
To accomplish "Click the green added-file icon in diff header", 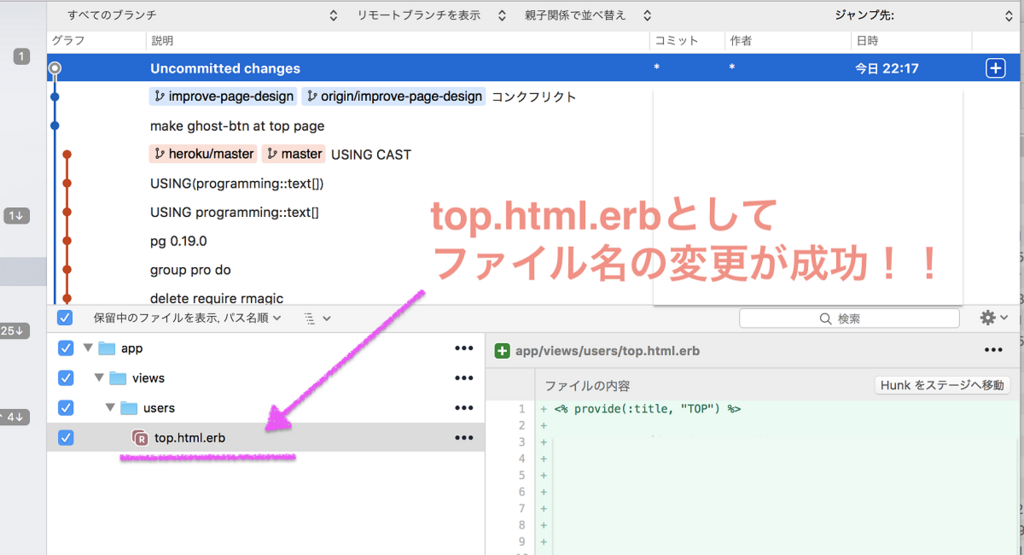I will 502,351.
